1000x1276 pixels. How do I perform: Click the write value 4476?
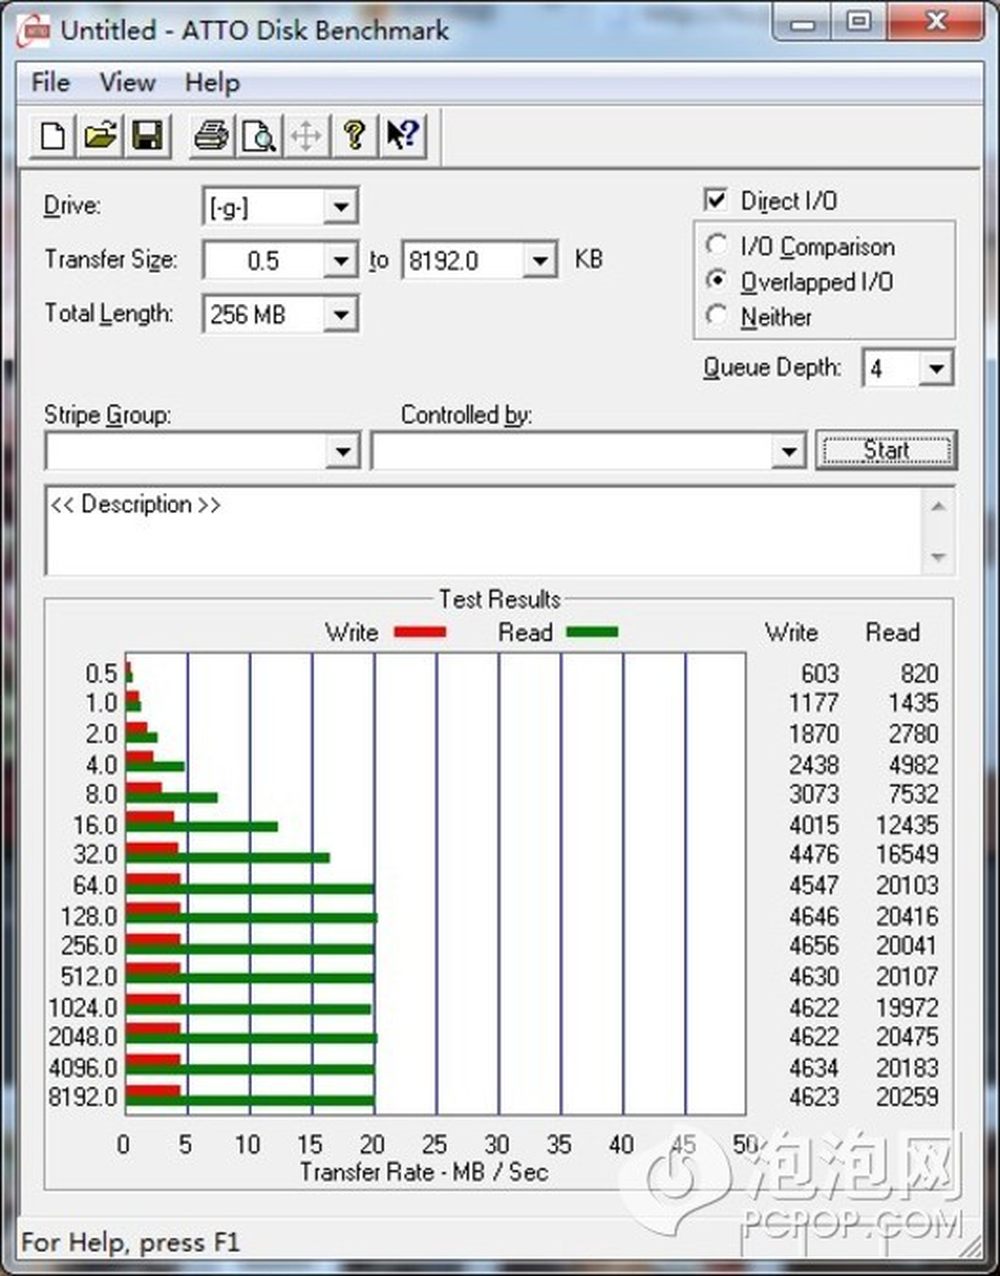click(x=814, y=854)
